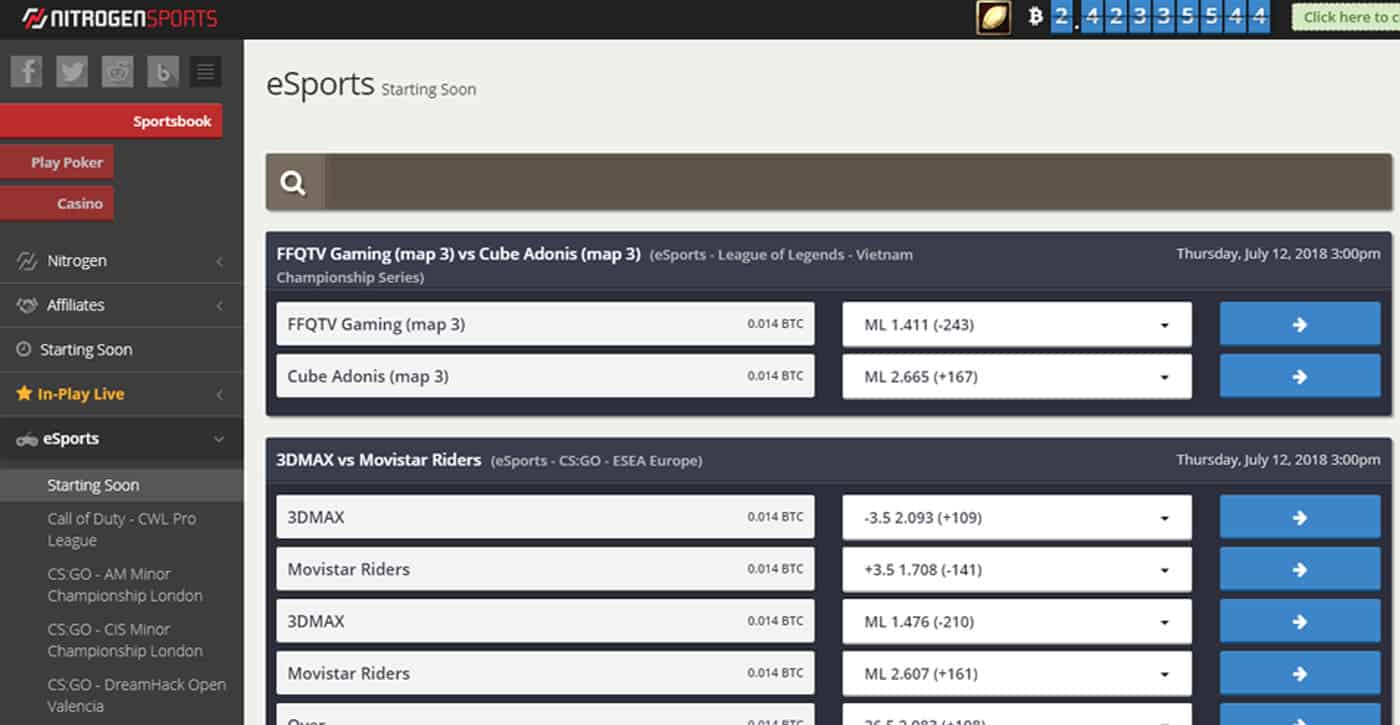Viewport: 1400px width, 725px height.
Task: Click the BTC balance digit display
Action: 1160,17
